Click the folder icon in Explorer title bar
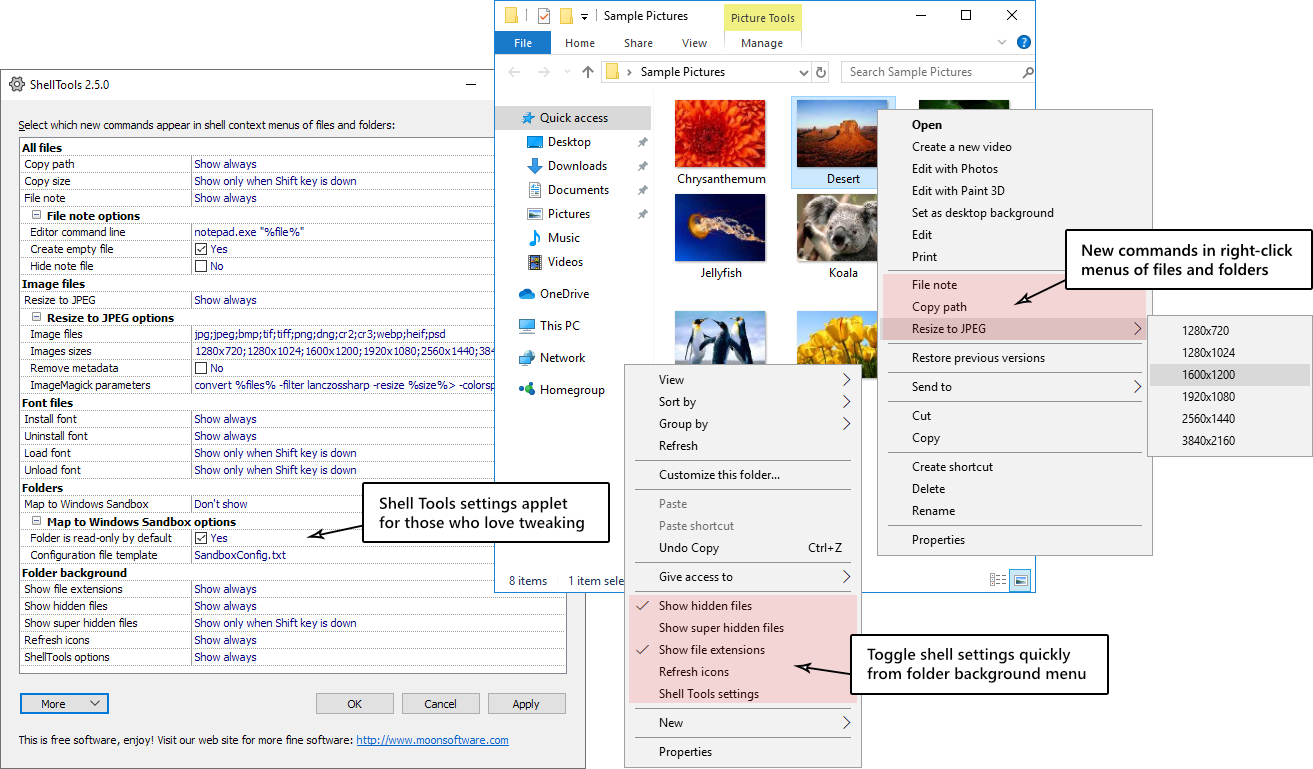 (x=512, y=16)
